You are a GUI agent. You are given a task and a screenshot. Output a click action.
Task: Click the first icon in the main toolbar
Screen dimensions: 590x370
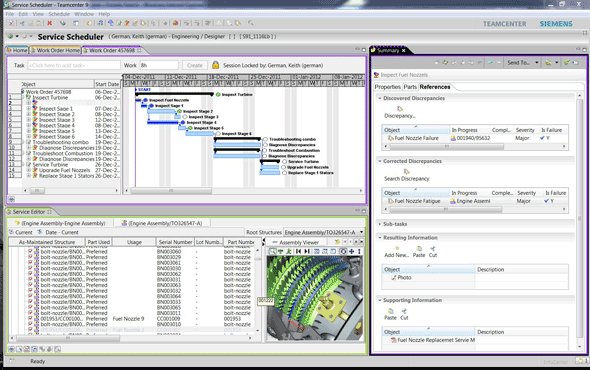pos(12,23)
